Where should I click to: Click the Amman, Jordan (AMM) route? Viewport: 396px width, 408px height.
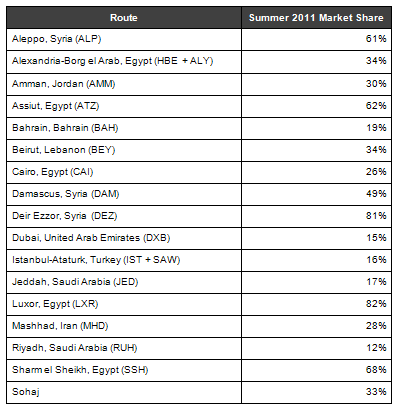point(64,84)
